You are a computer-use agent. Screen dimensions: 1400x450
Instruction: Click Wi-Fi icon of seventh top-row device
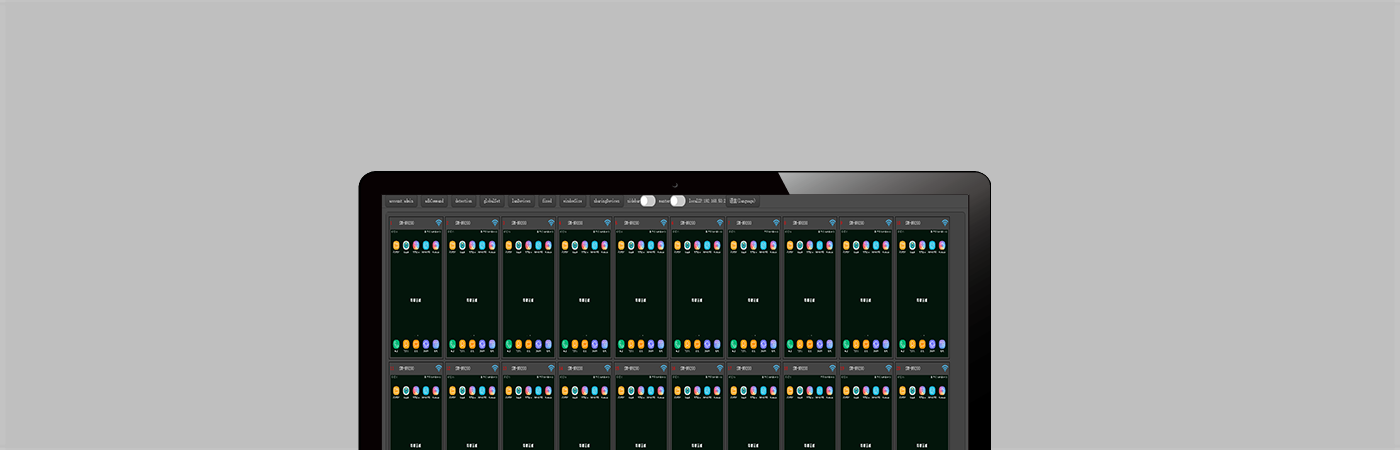tap(775, 223)
